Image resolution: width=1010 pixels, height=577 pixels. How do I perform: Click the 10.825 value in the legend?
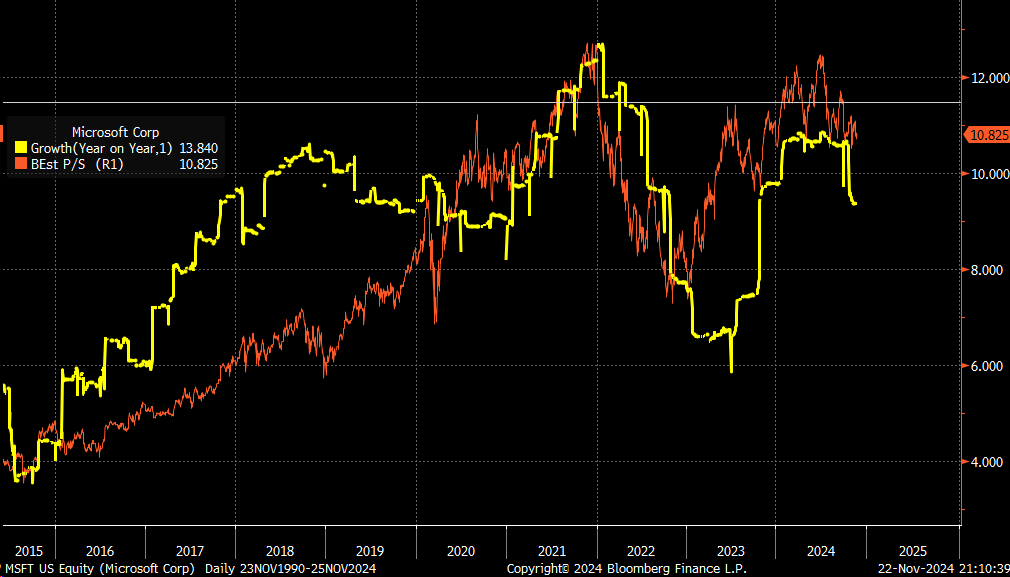(200, 165)
